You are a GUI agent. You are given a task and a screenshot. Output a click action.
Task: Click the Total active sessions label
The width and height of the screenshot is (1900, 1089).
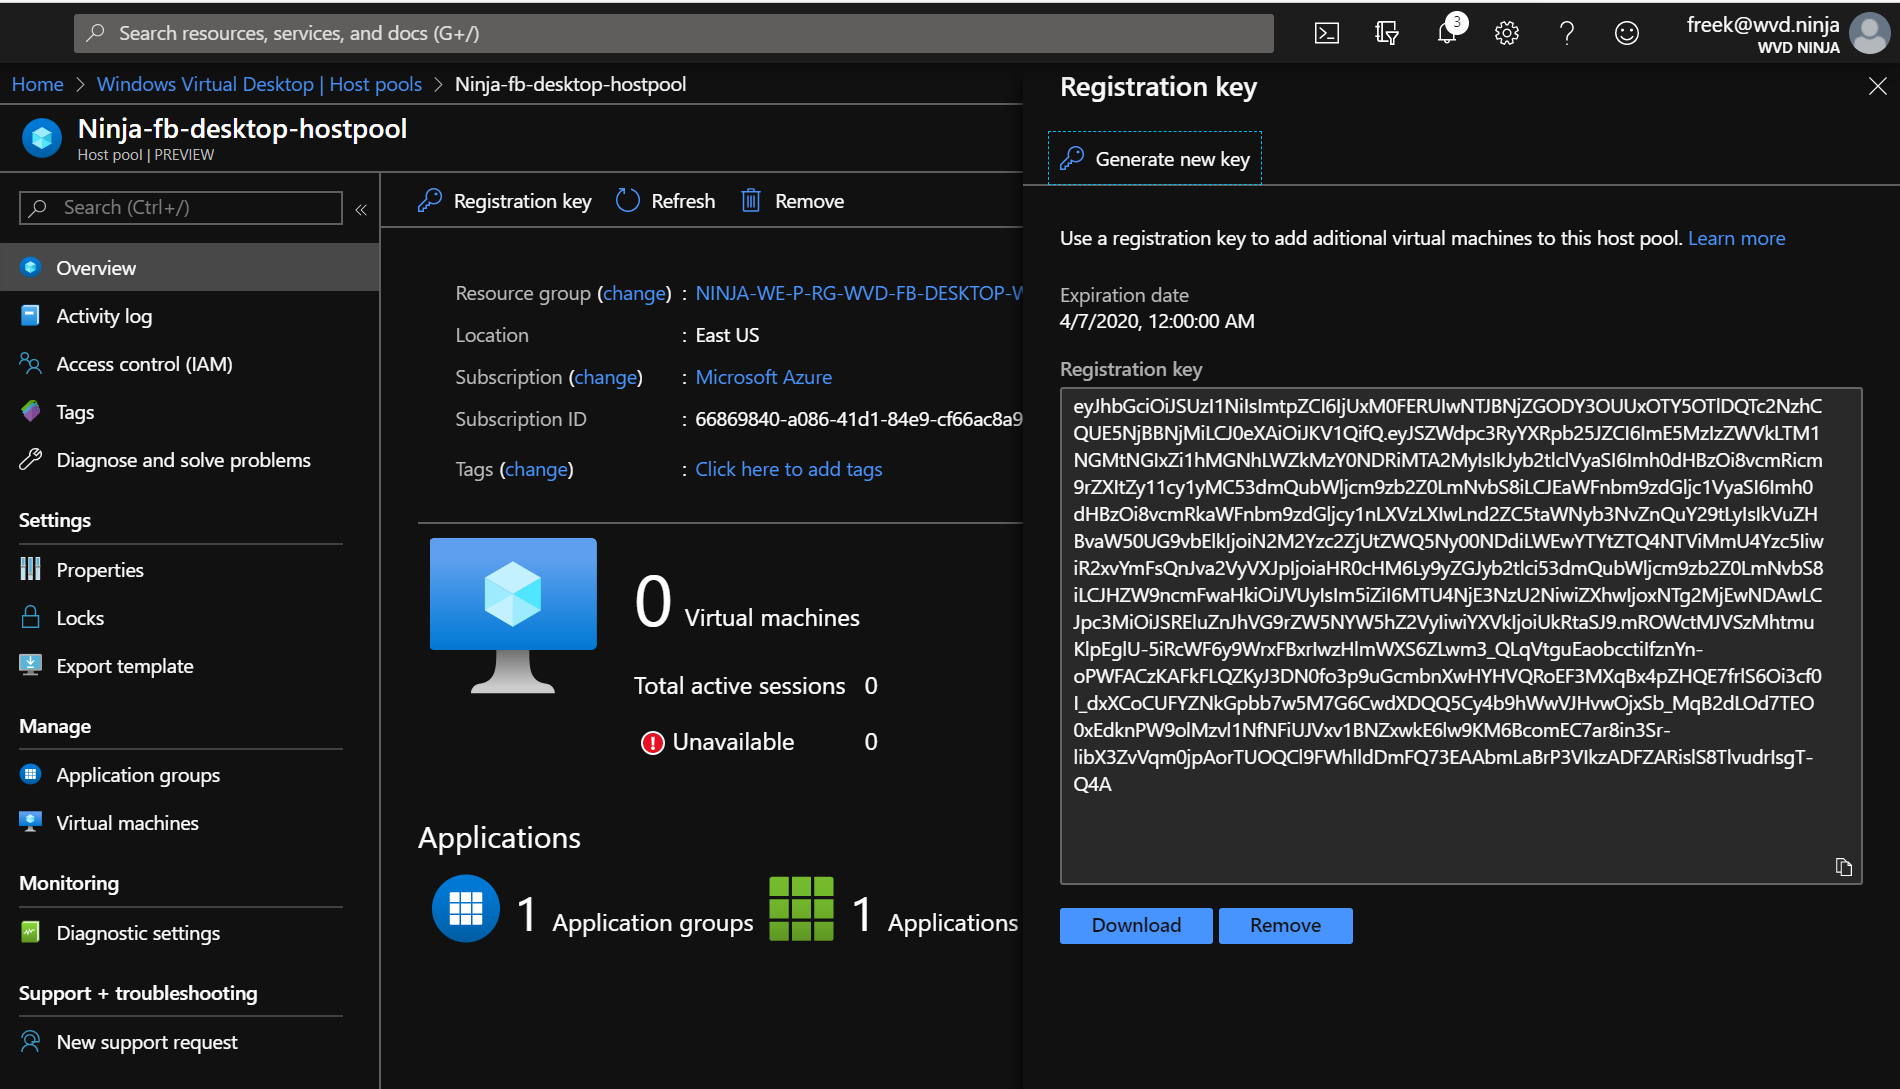739,686
